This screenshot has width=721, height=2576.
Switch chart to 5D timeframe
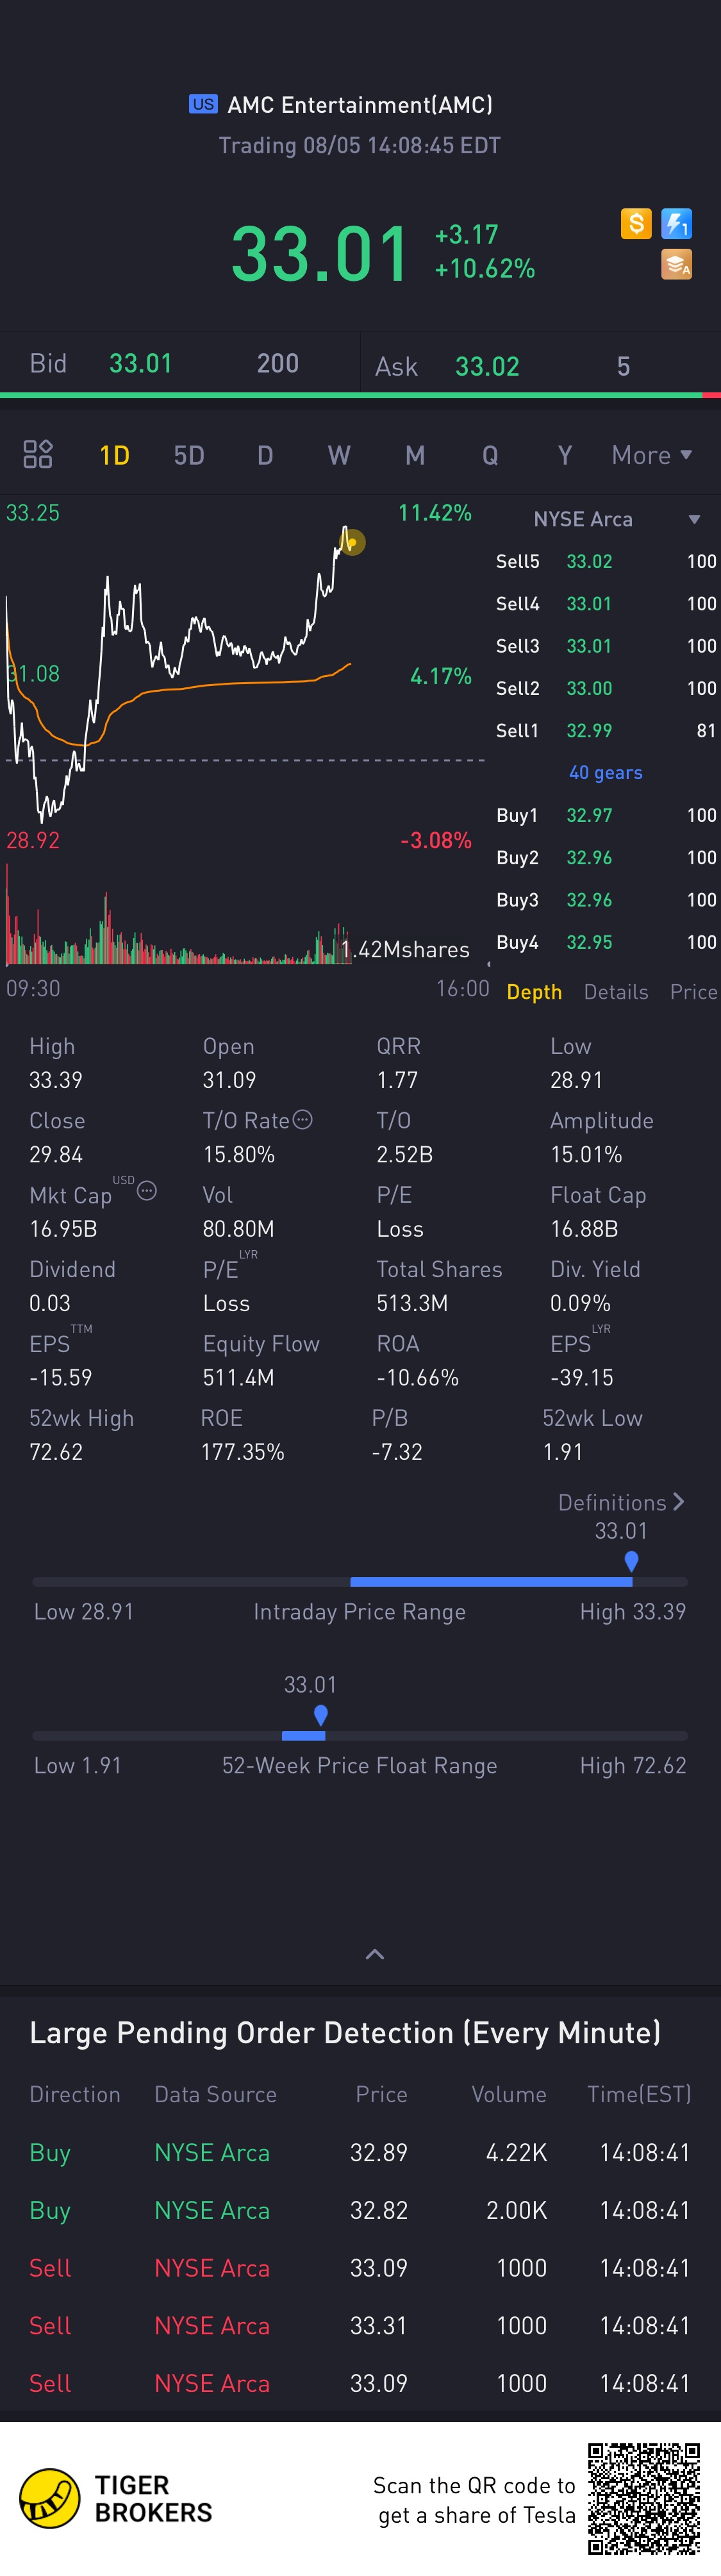pos(189,455)
